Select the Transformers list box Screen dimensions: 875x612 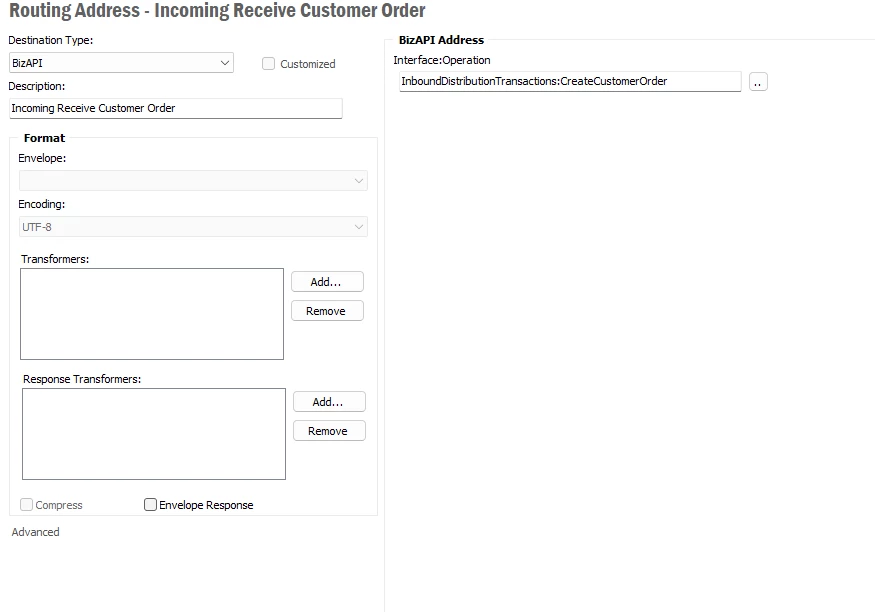152,314
